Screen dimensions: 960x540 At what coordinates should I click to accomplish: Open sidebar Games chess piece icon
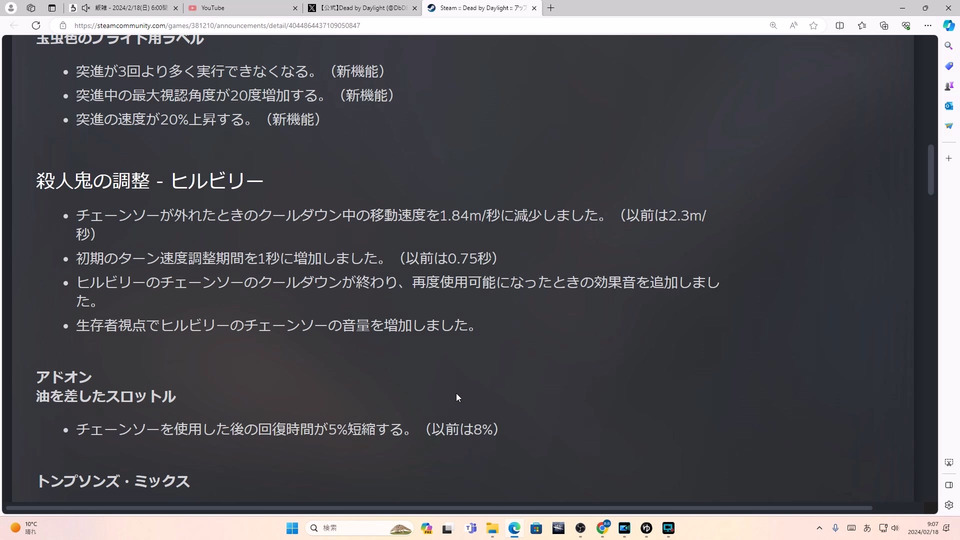pos(949,86)
